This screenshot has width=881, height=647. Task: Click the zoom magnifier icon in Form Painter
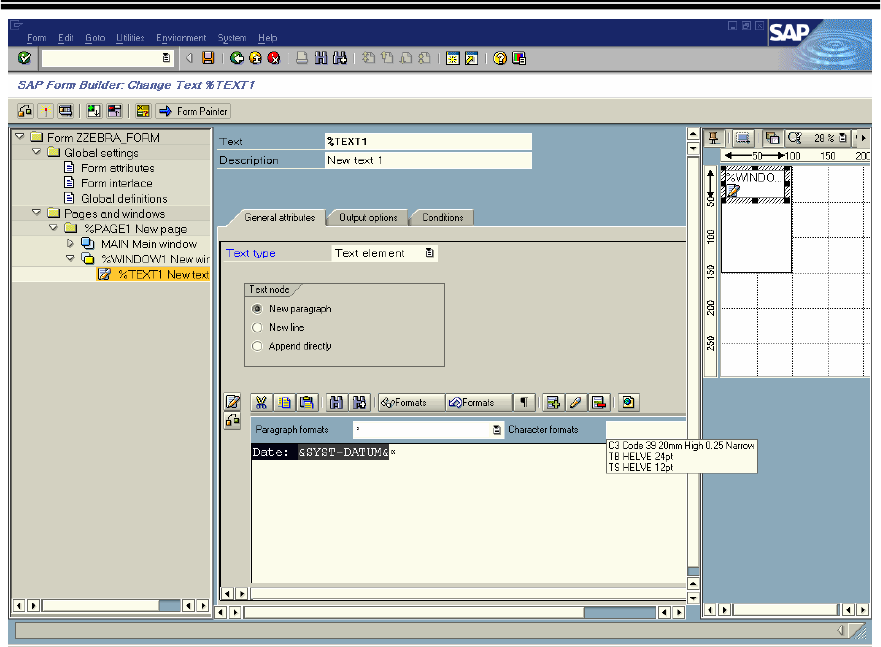tap(794, 138)
